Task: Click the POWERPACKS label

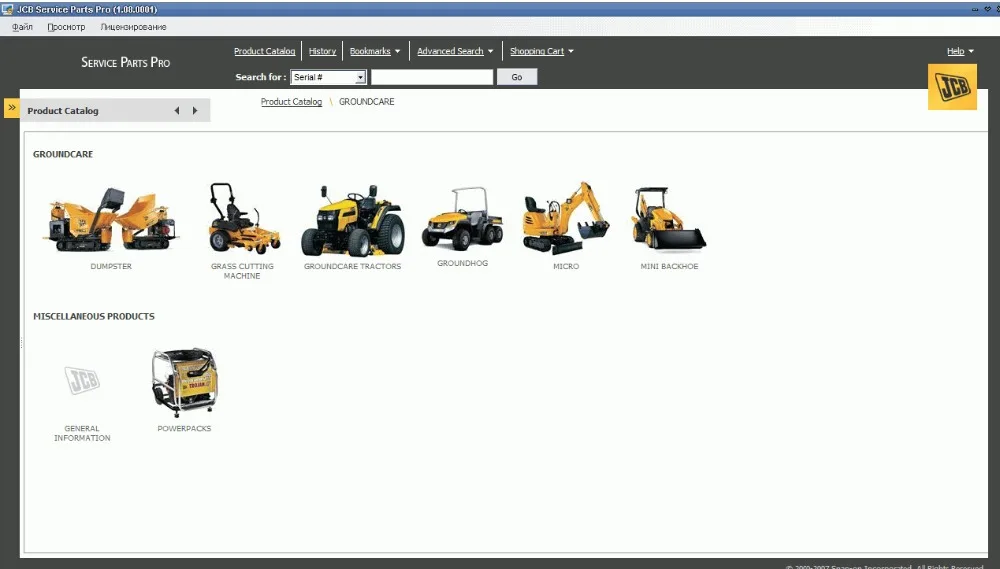Action: [184, 429]
